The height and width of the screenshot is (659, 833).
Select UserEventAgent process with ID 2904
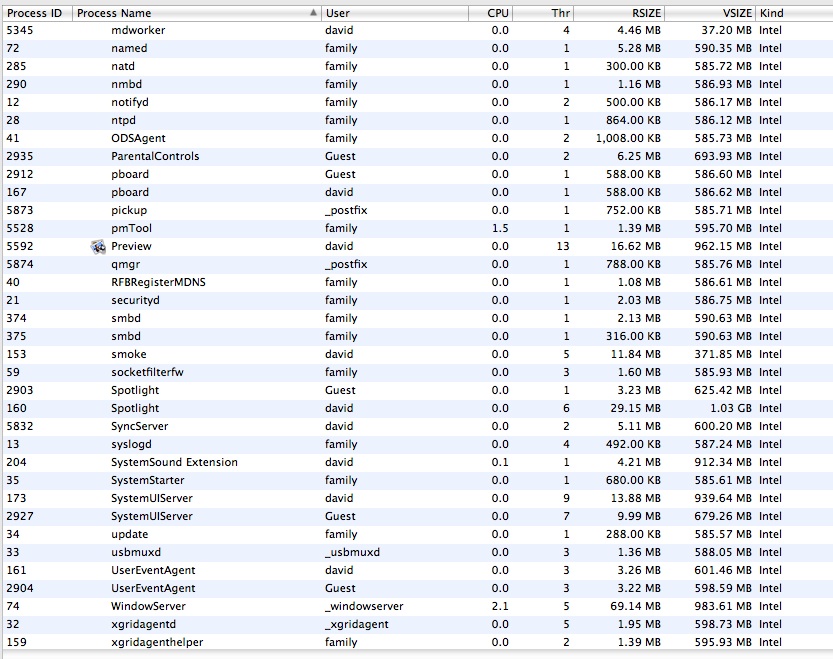click(x=416, y=588)
